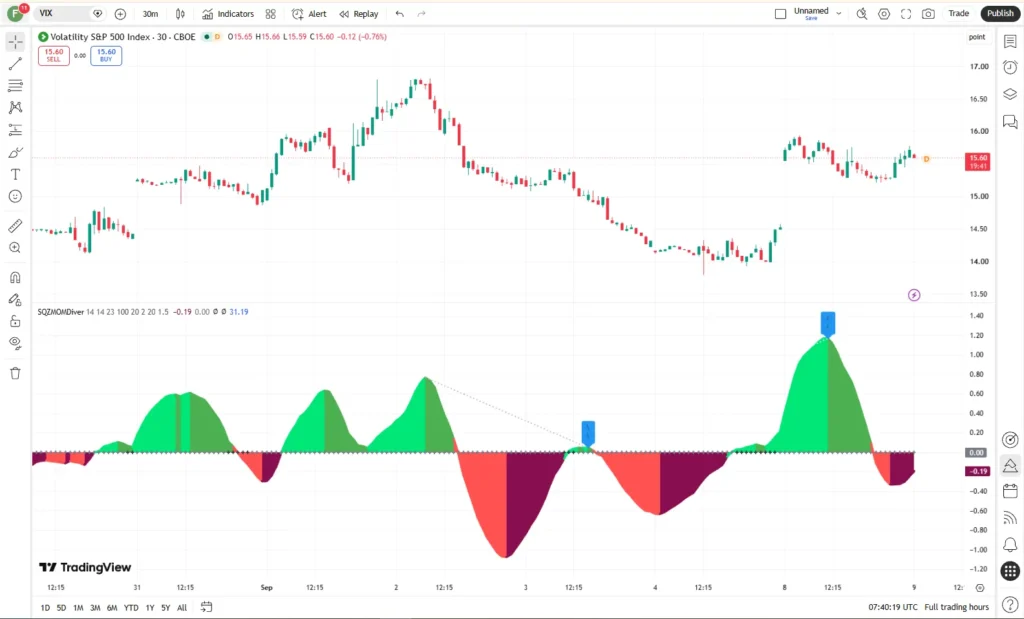Select the 1M date range
The width and height of the screenshot is (1024, 619).
point(78,608)
